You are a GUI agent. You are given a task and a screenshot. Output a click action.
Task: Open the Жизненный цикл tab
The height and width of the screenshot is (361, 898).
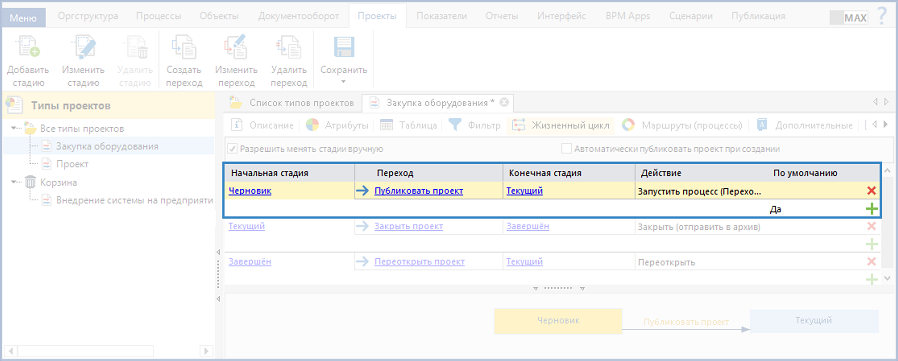tap(560, 125)
